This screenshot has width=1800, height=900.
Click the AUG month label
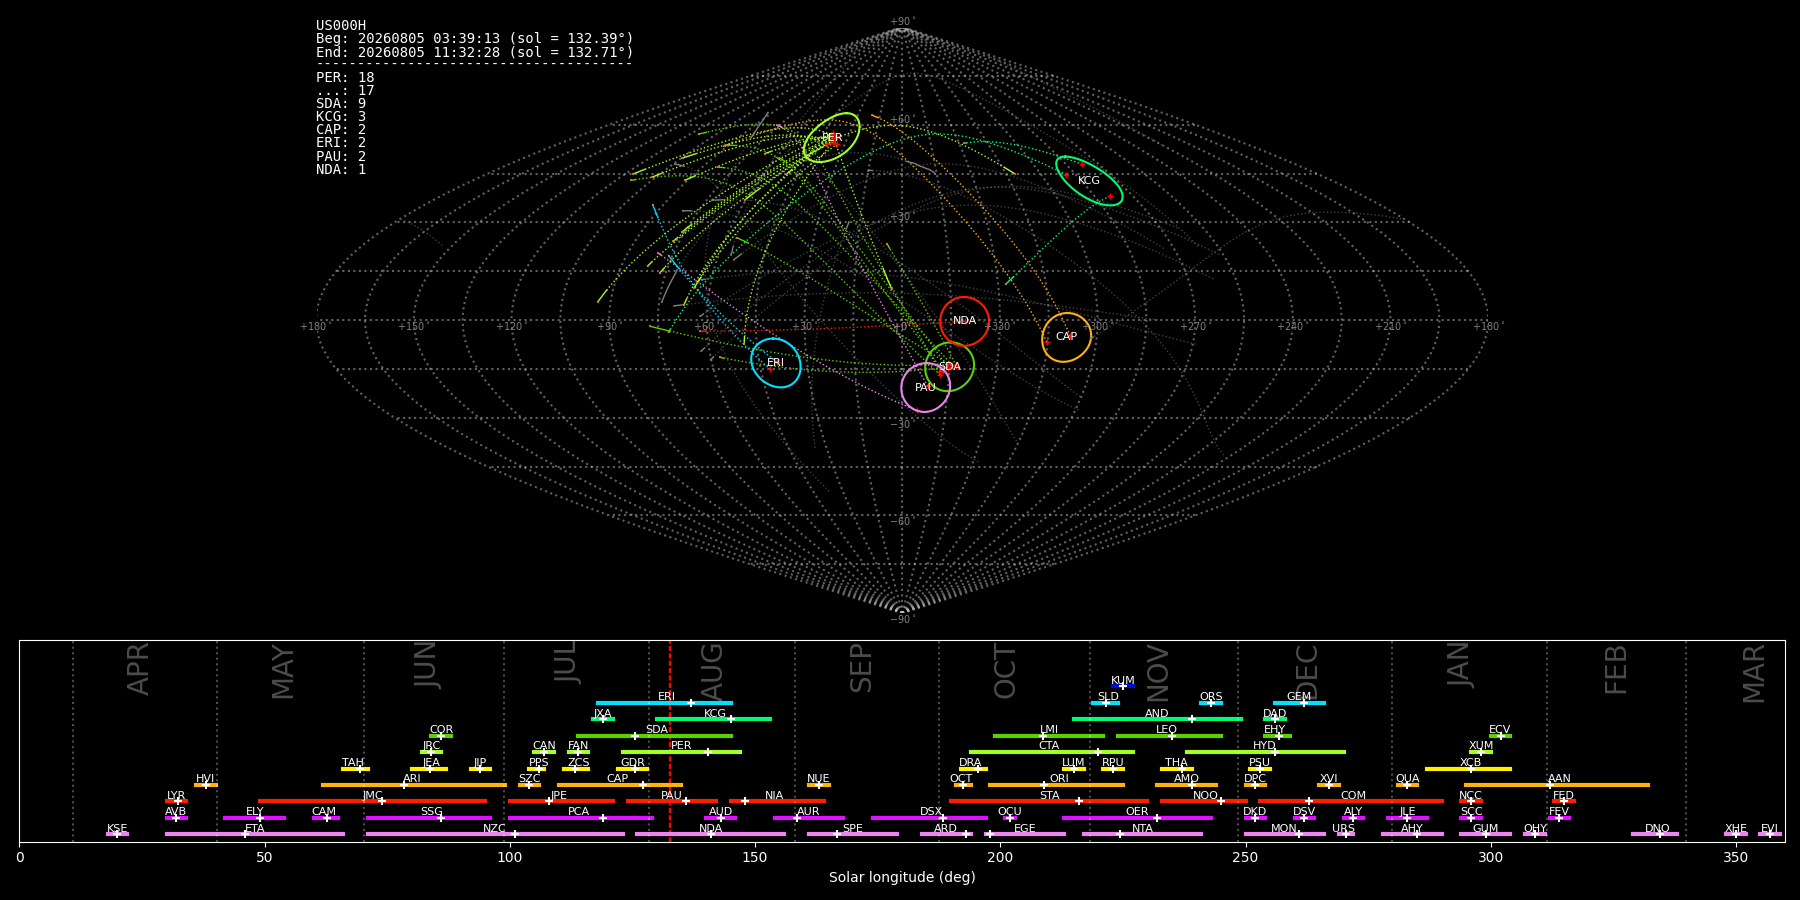coord(711,670)
